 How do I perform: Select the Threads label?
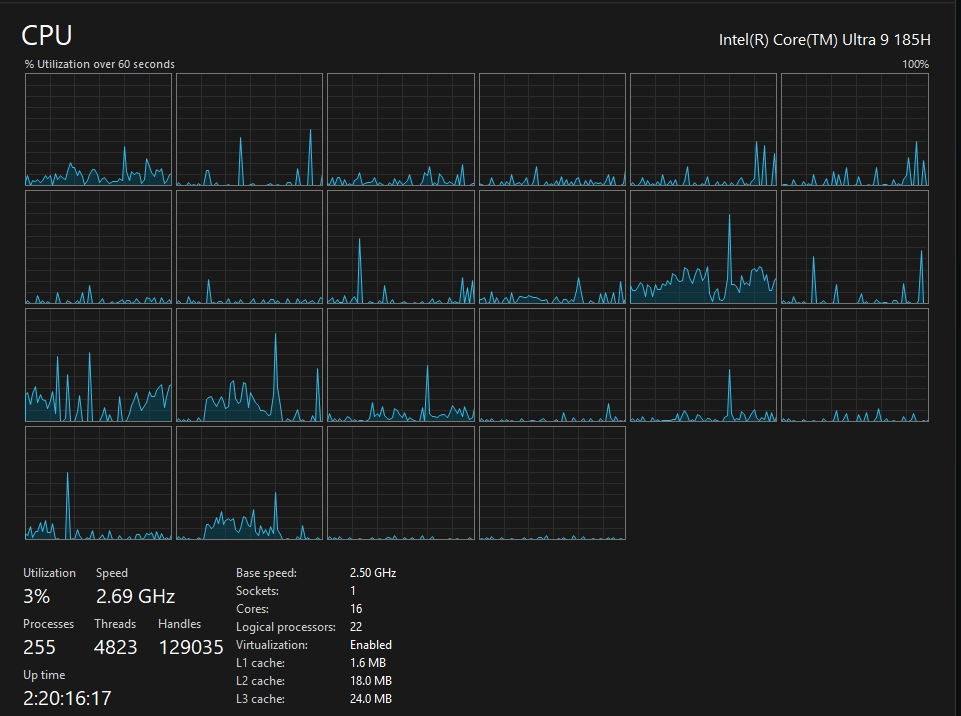[115, 623]
